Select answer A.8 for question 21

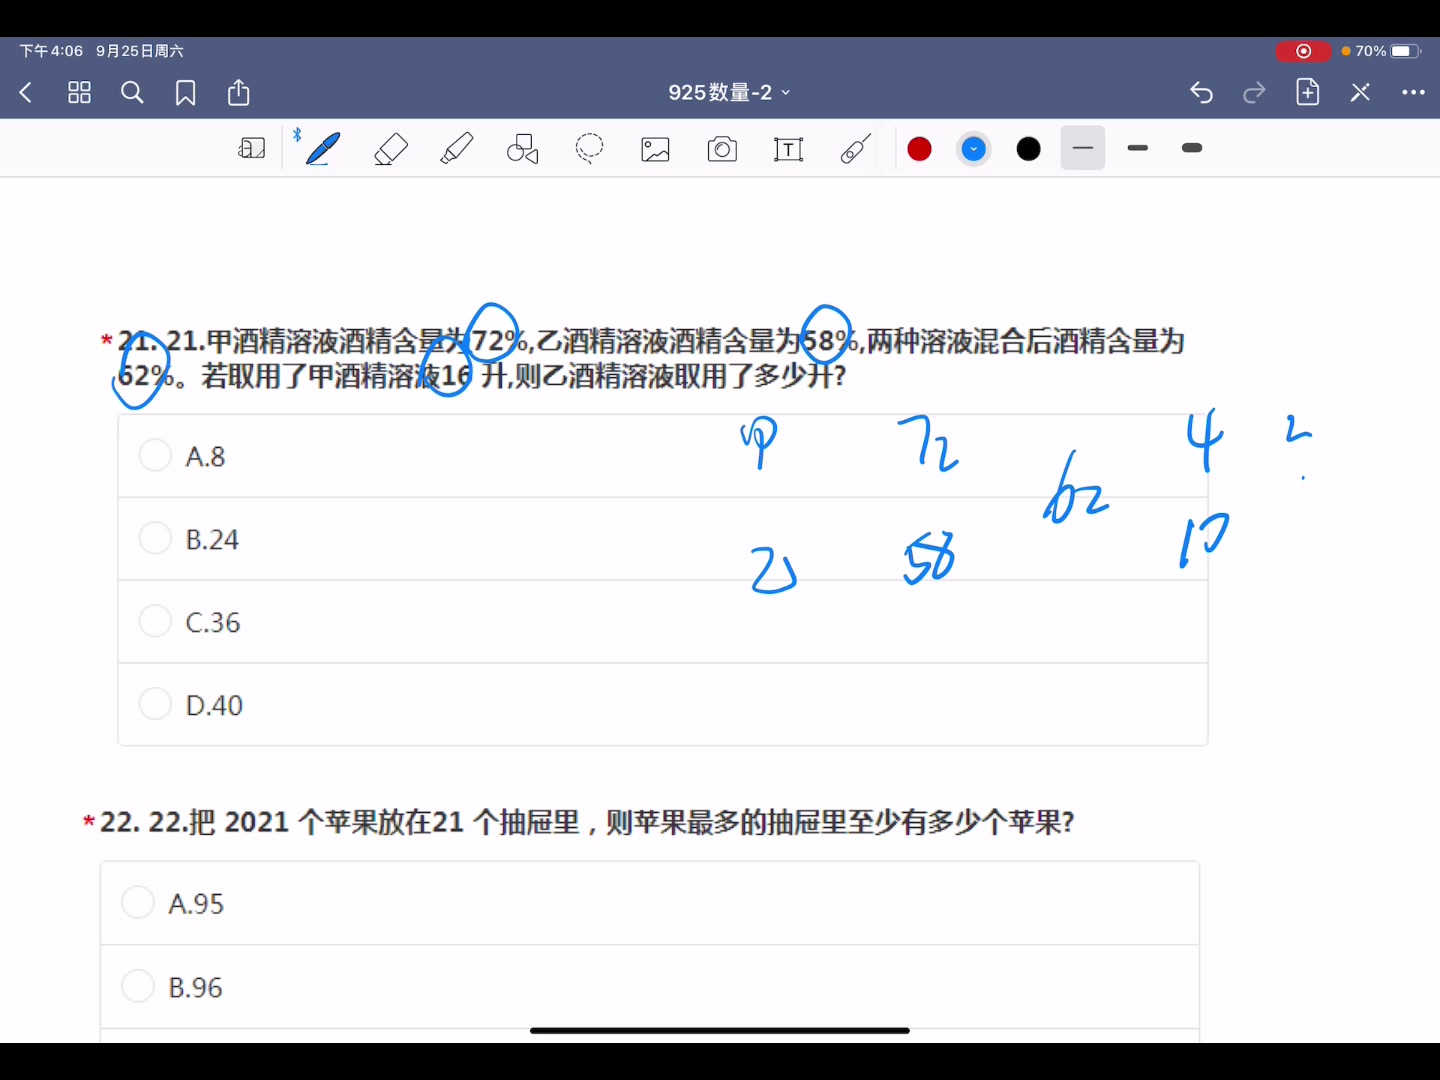click(x=662, y=456)
